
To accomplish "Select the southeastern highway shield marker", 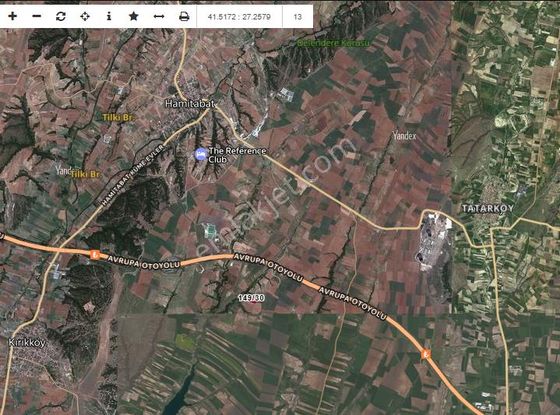I will (x=425, y=354).
